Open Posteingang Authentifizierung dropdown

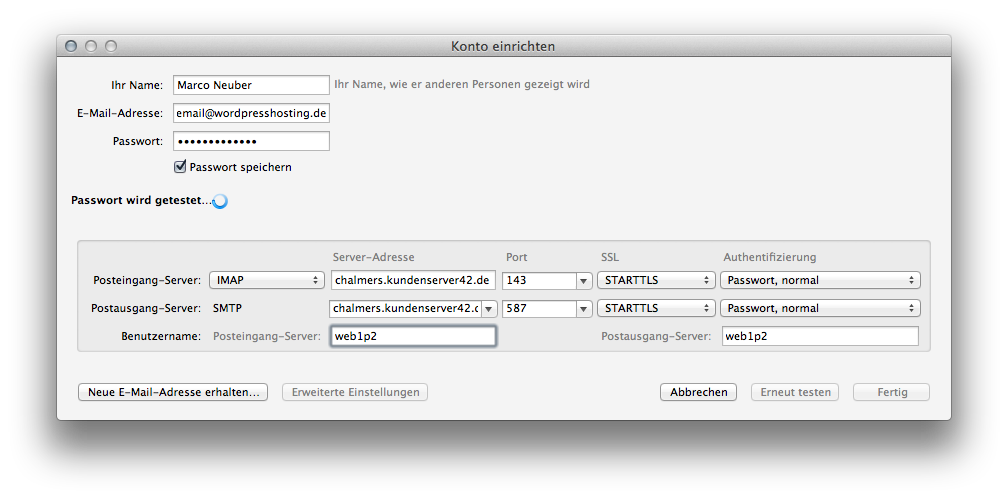pos(820,280)
